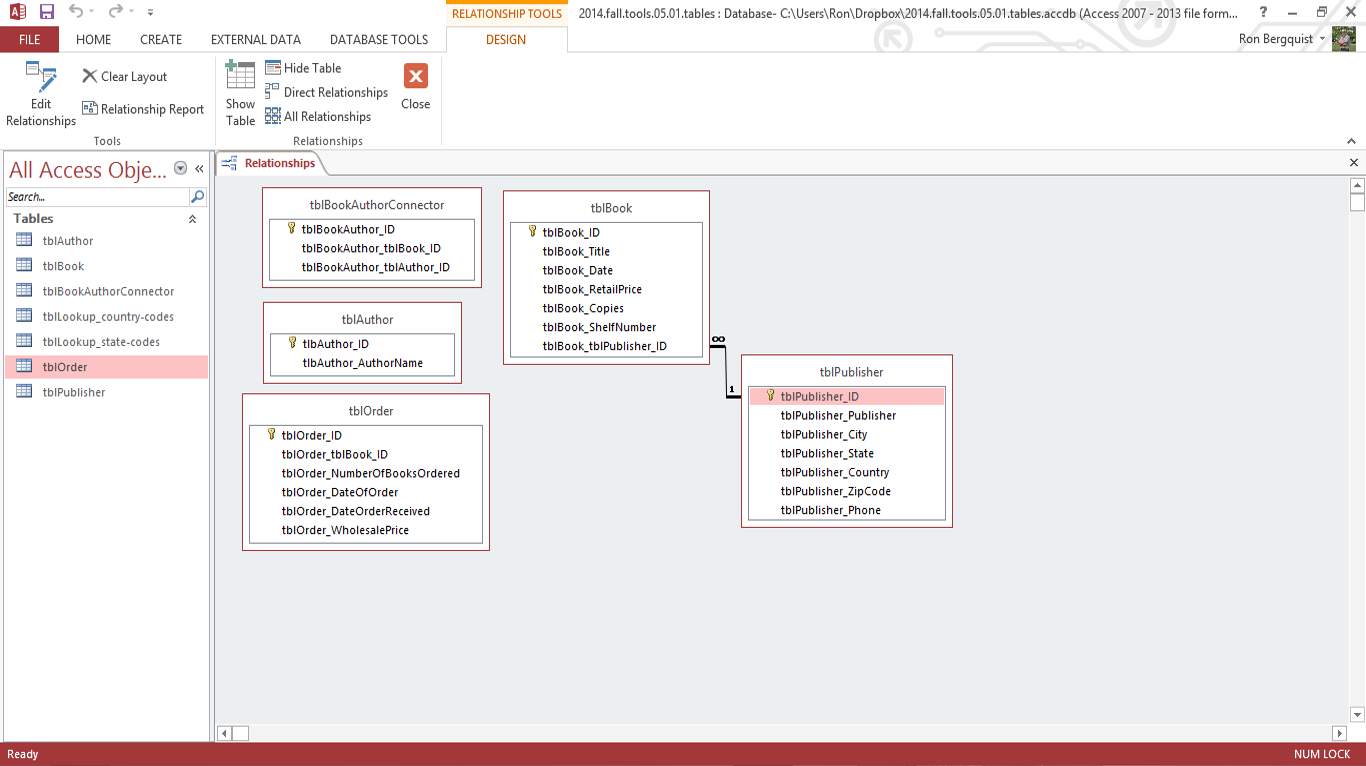Click the Save icon in the quick access toolbar
The image size is (1366, 766).
point(47,12)
